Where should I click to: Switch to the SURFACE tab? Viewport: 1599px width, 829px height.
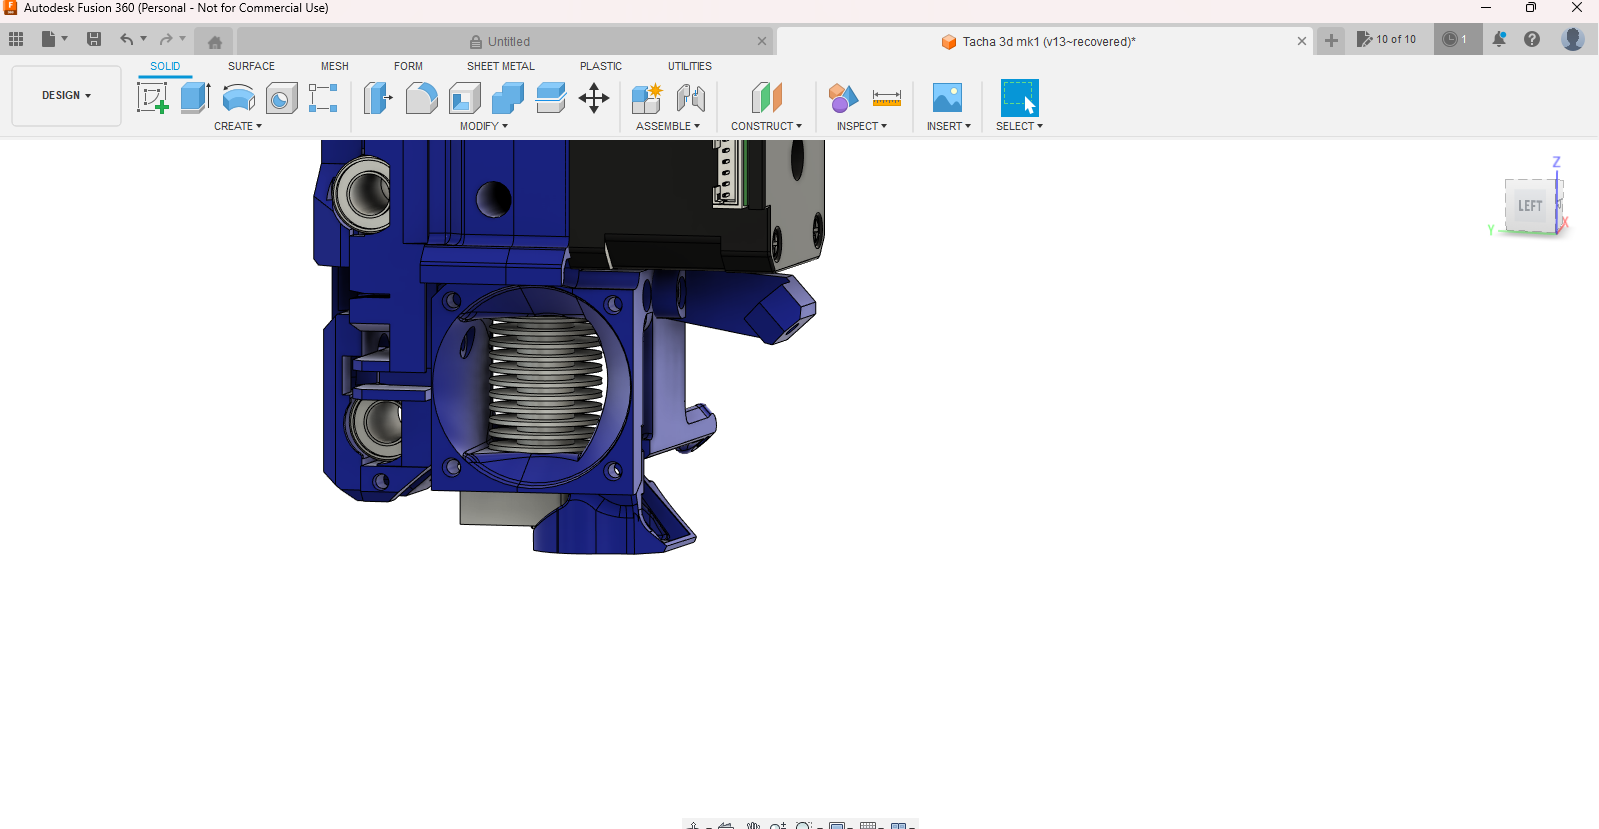251,67
